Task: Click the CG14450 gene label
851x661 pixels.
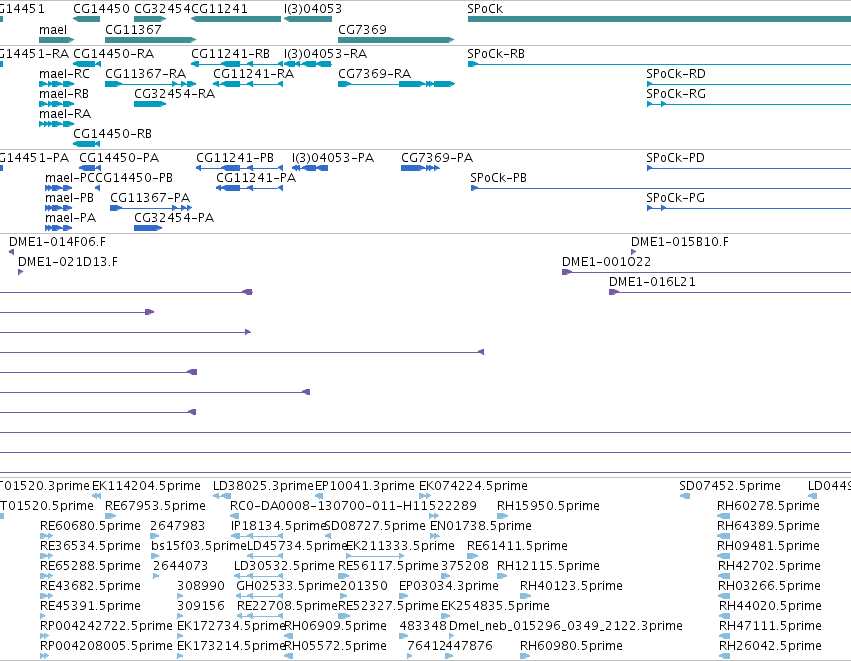Action: click(101, 9)
